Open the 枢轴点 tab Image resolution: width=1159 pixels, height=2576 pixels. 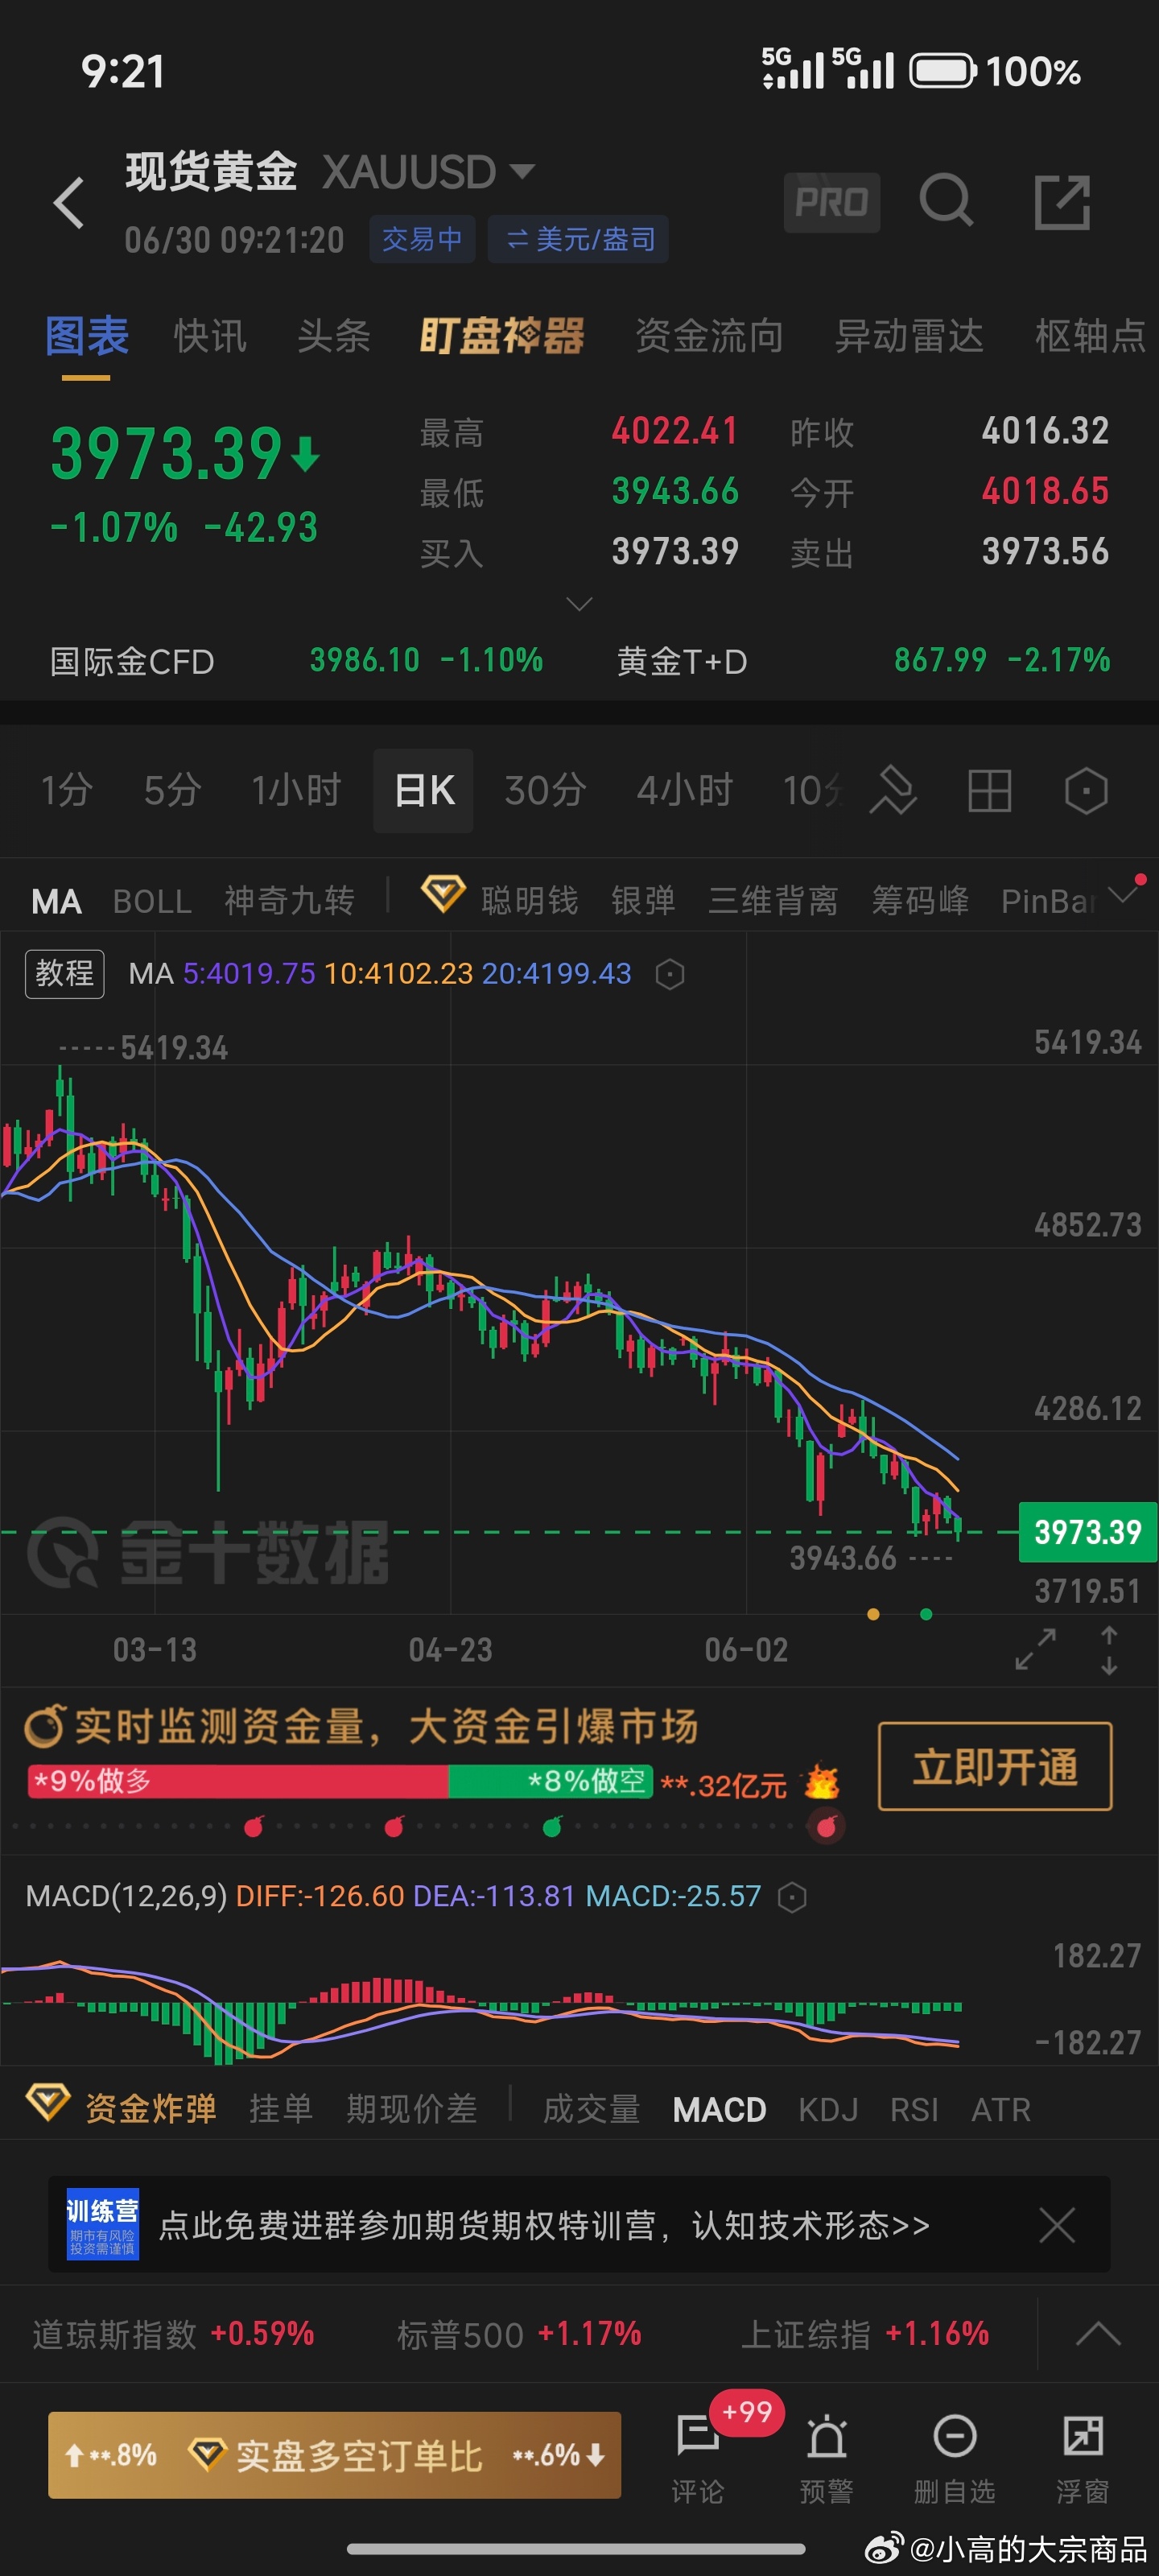click(1091, 336)
